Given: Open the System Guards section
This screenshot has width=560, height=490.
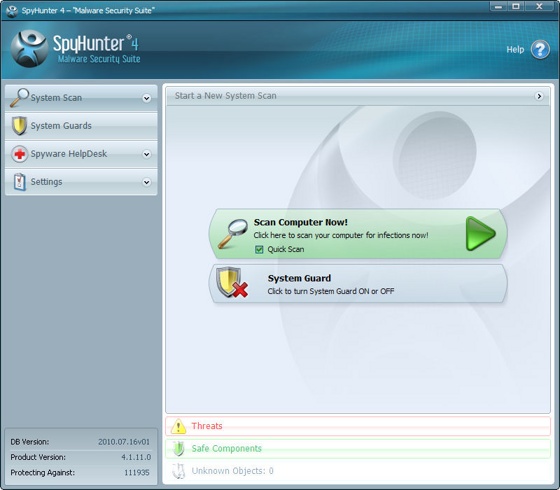Looking at the screenshot, I should point(81,126).
